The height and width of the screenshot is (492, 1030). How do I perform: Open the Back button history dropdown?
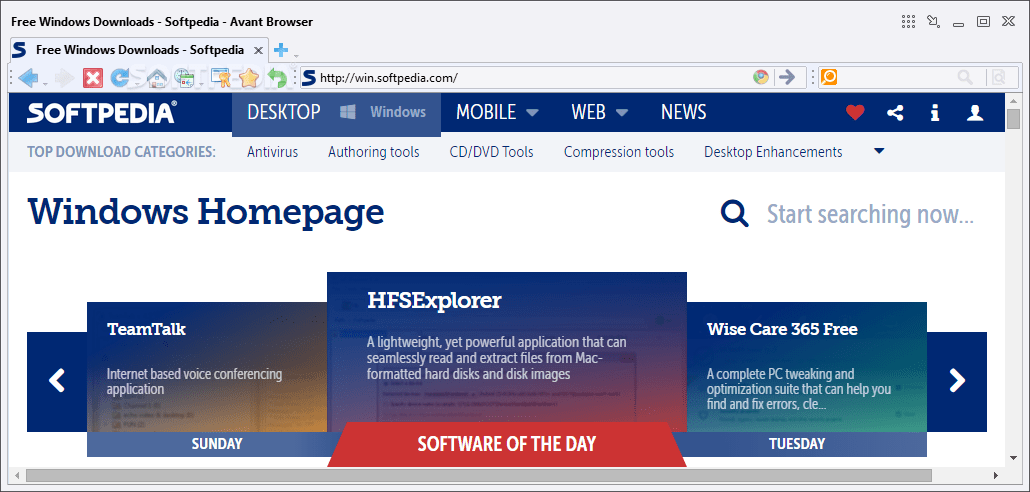[x=45, y=83]
